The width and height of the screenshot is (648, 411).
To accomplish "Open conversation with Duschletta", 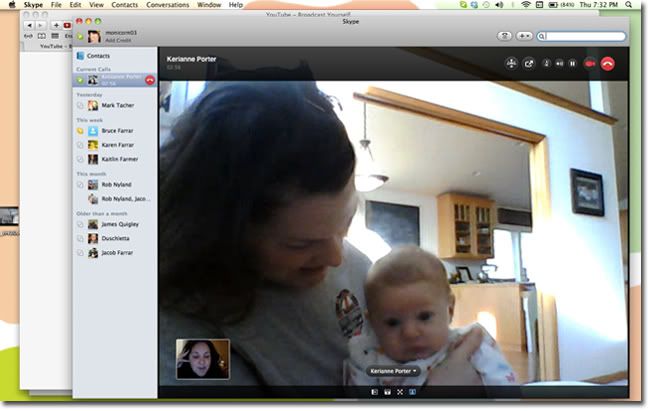I will (115, 238).
